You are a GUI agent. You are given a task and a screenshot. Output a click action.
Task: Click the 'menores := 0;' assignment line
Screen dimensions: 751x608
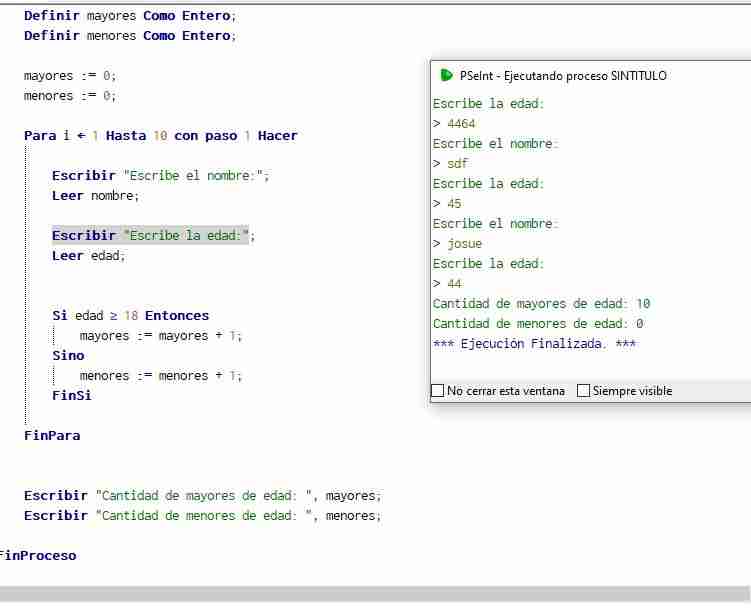[x=70, y=96]
